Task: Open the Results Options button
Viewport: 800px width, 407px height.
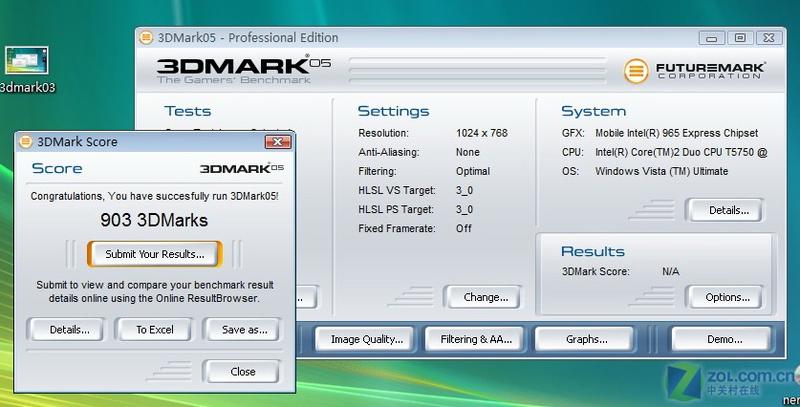Action: tap(727, 297)
